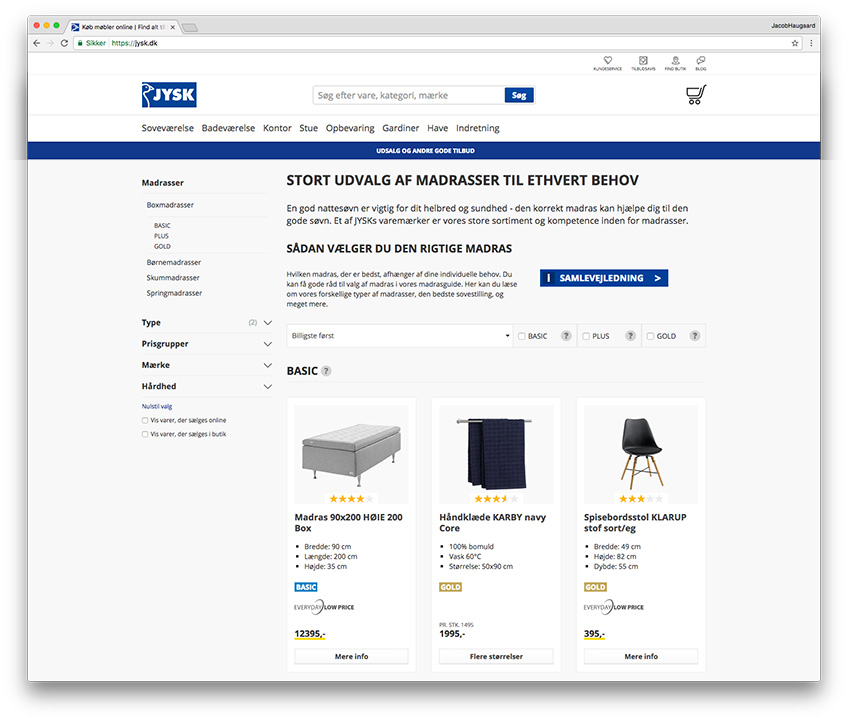Select Skummadrasser category
848x718 pixels.
[x=173, y=277]
